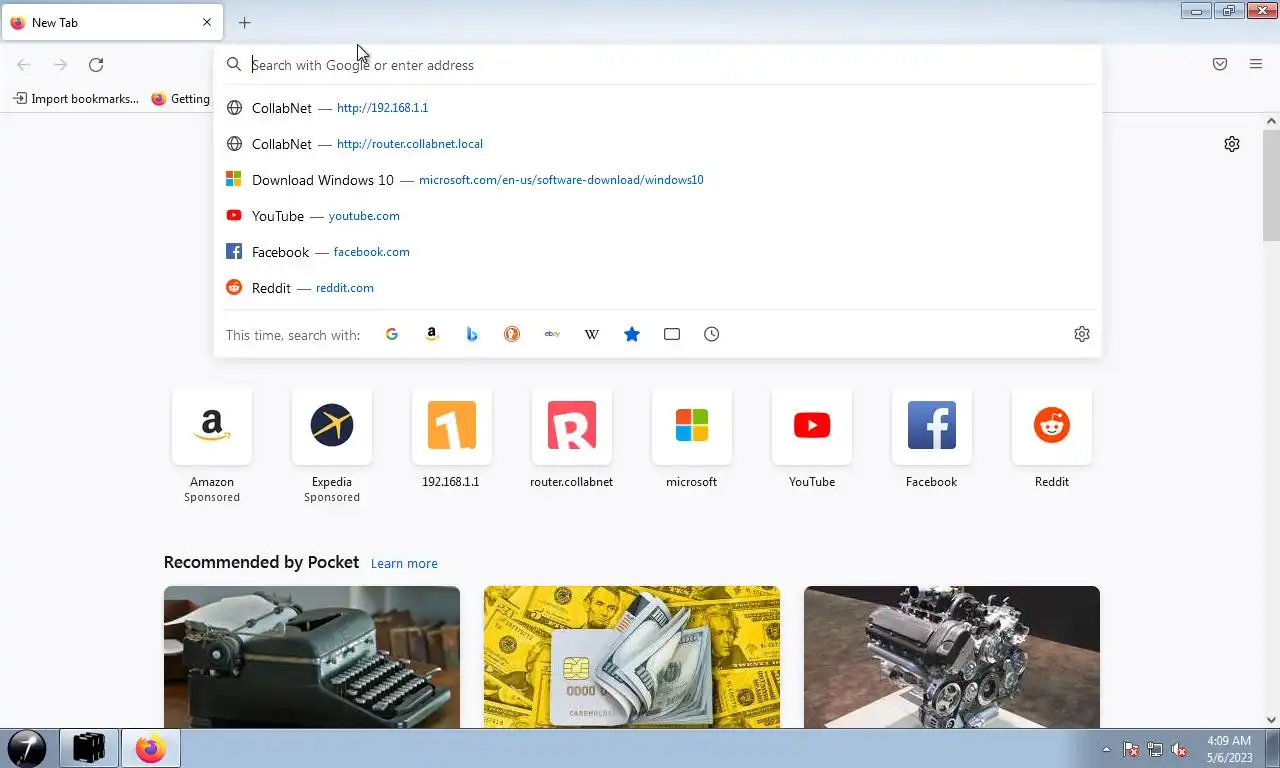Search with Wikipedia one-off icon

pyautogui.click(x=592, y=334)
